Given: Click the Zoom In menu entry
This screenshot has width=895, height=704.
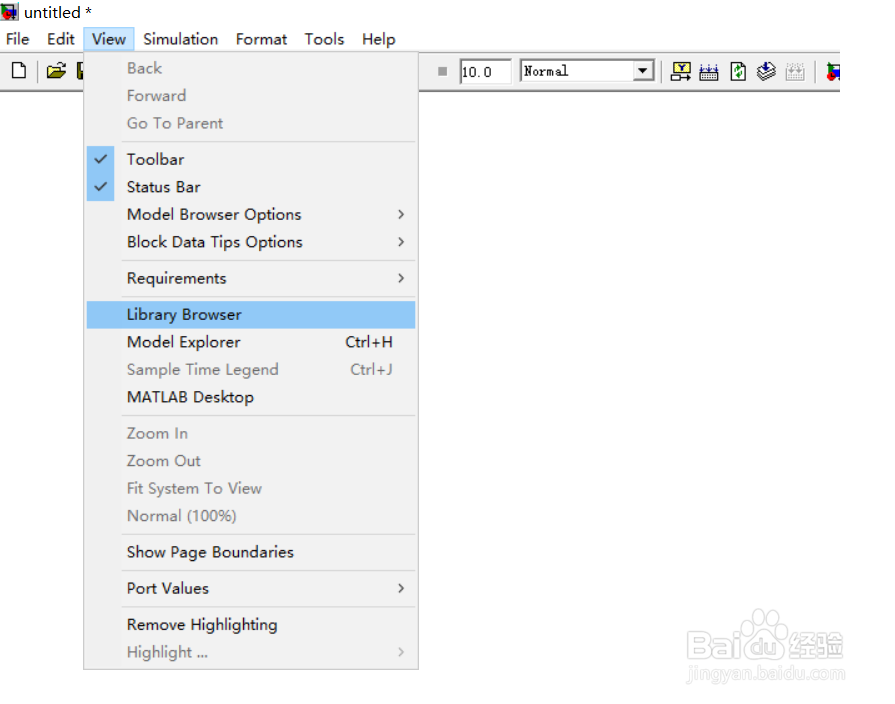Looking at the screenshot, I should 251,433.
